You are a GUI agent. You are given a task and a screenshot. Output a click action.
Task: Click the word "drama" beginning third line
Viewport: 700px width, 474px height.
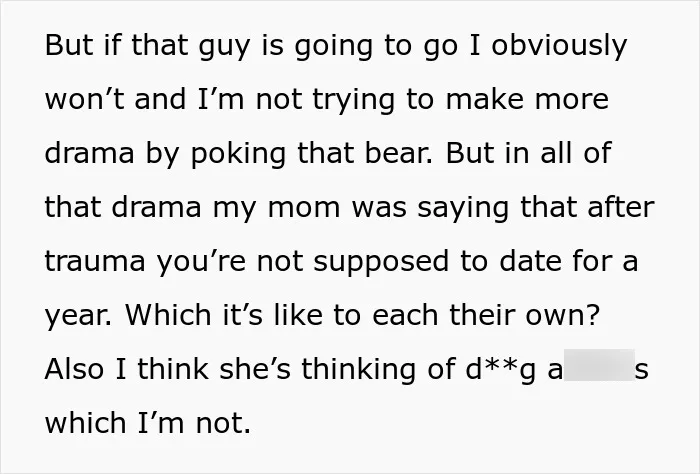pyautogui.click(x=89, y=153)
